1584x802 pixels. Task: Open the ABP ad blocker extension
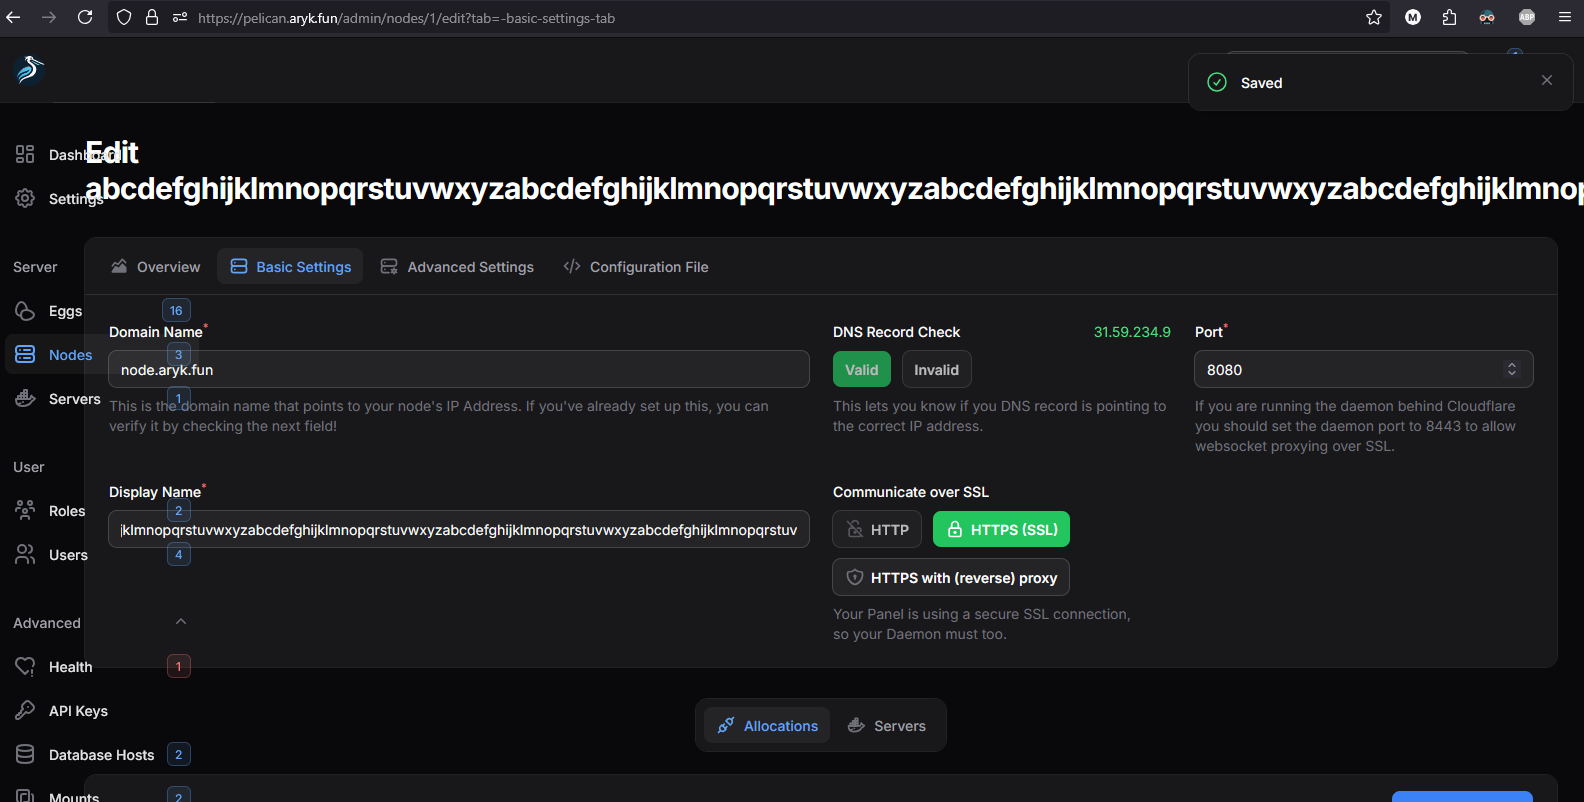(1527, 17)
